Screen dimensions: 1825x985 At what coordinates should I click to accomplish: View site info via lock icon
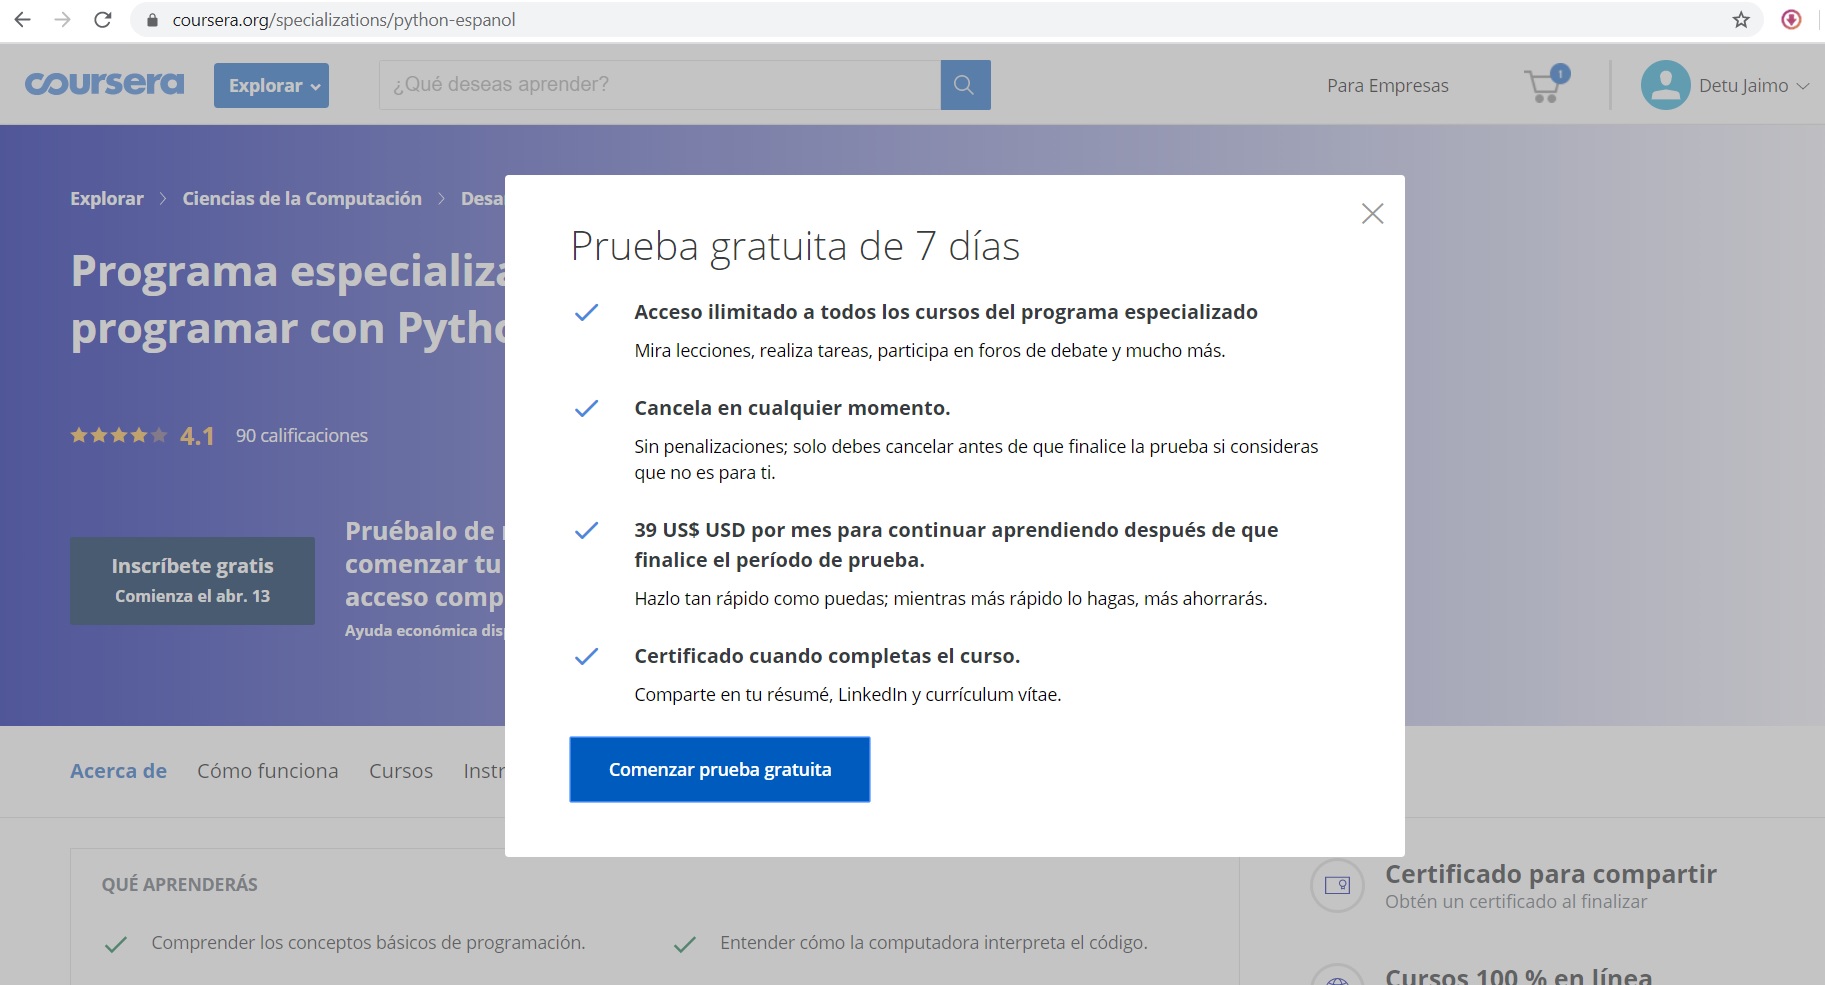point(152,20)
